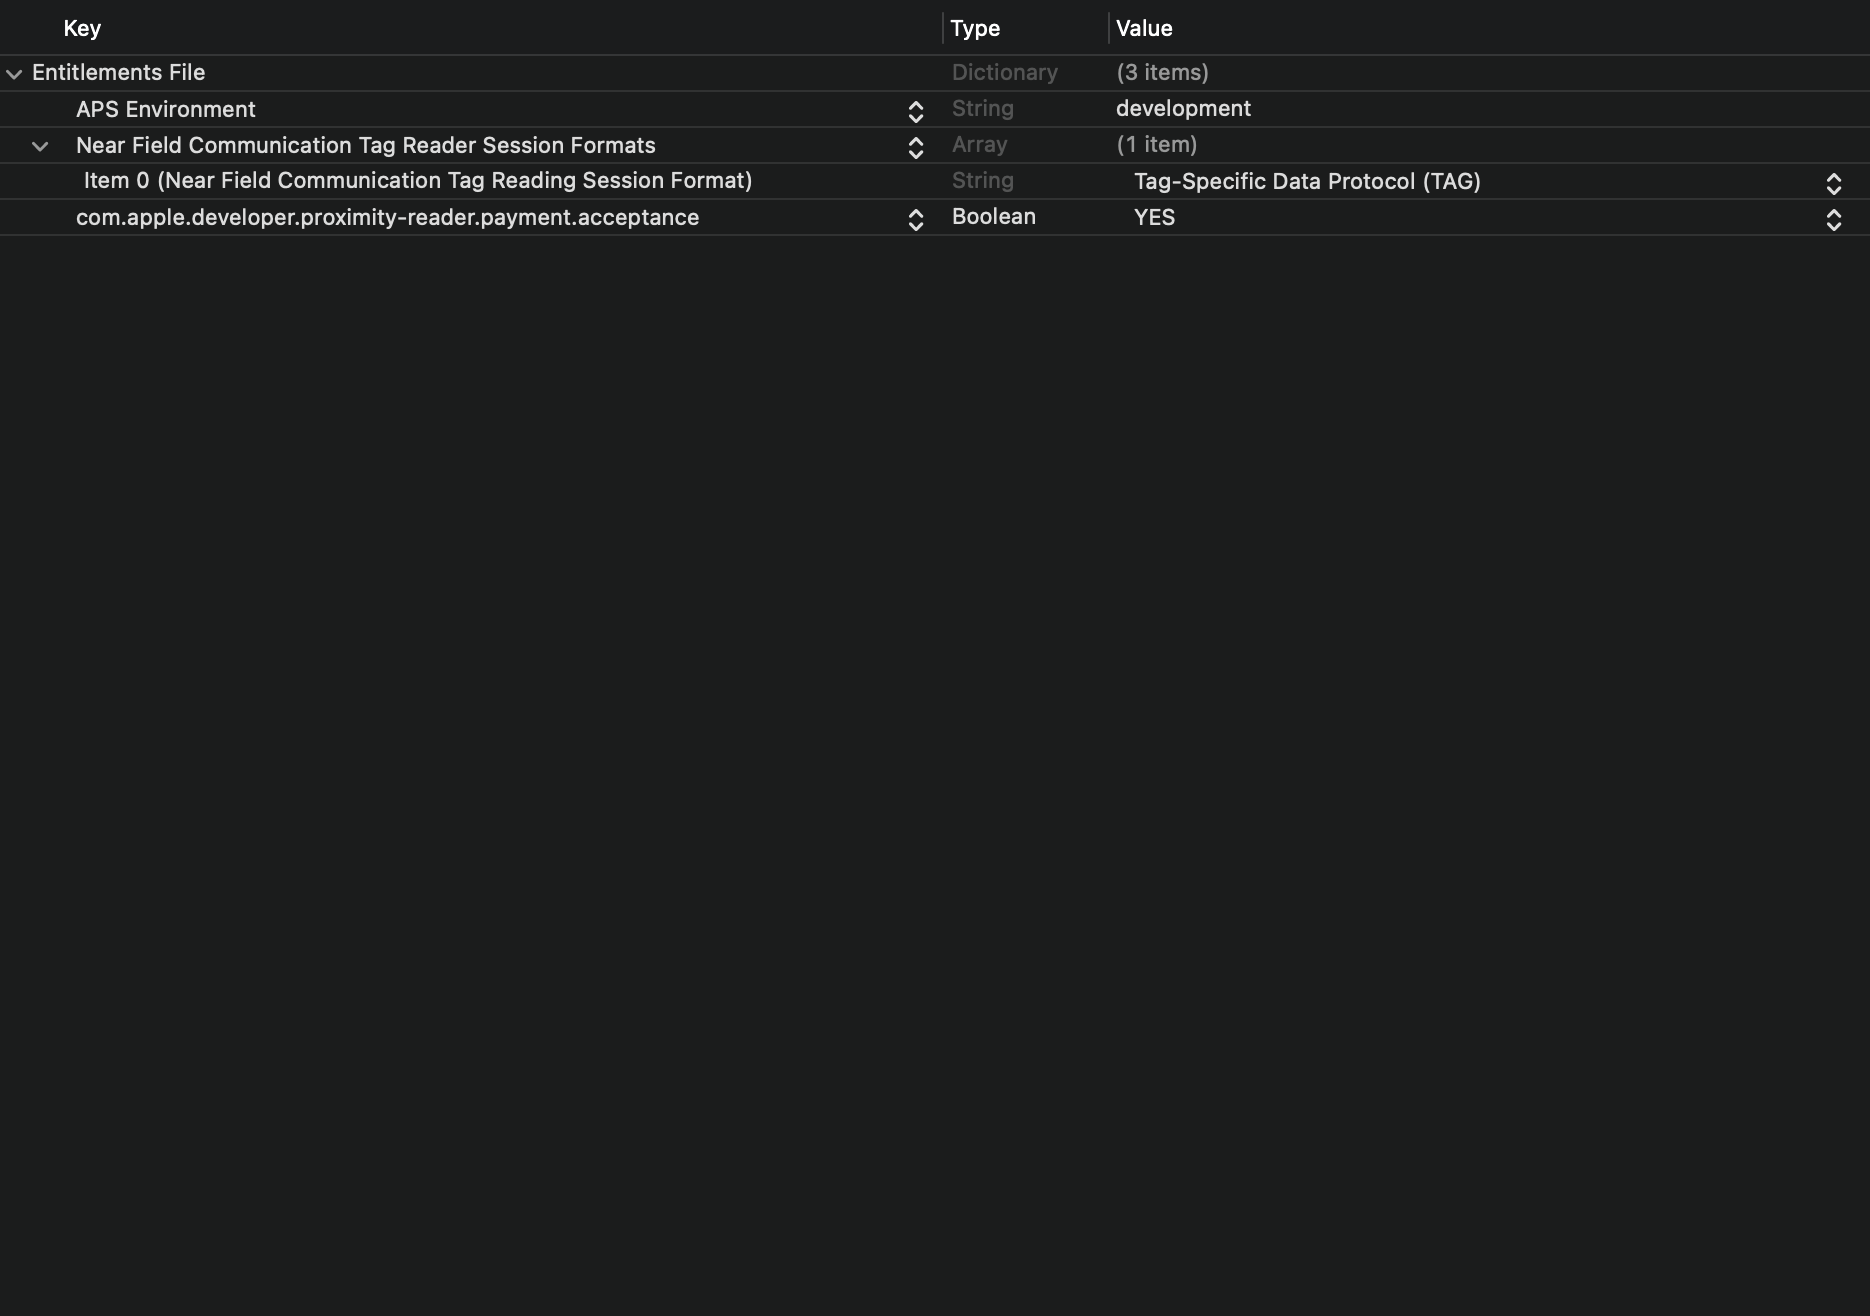The height and width of the screenshot is (1316, 1870).
Task: Open Boolean value dropdown showing YES
Action: click(1833, 219)
